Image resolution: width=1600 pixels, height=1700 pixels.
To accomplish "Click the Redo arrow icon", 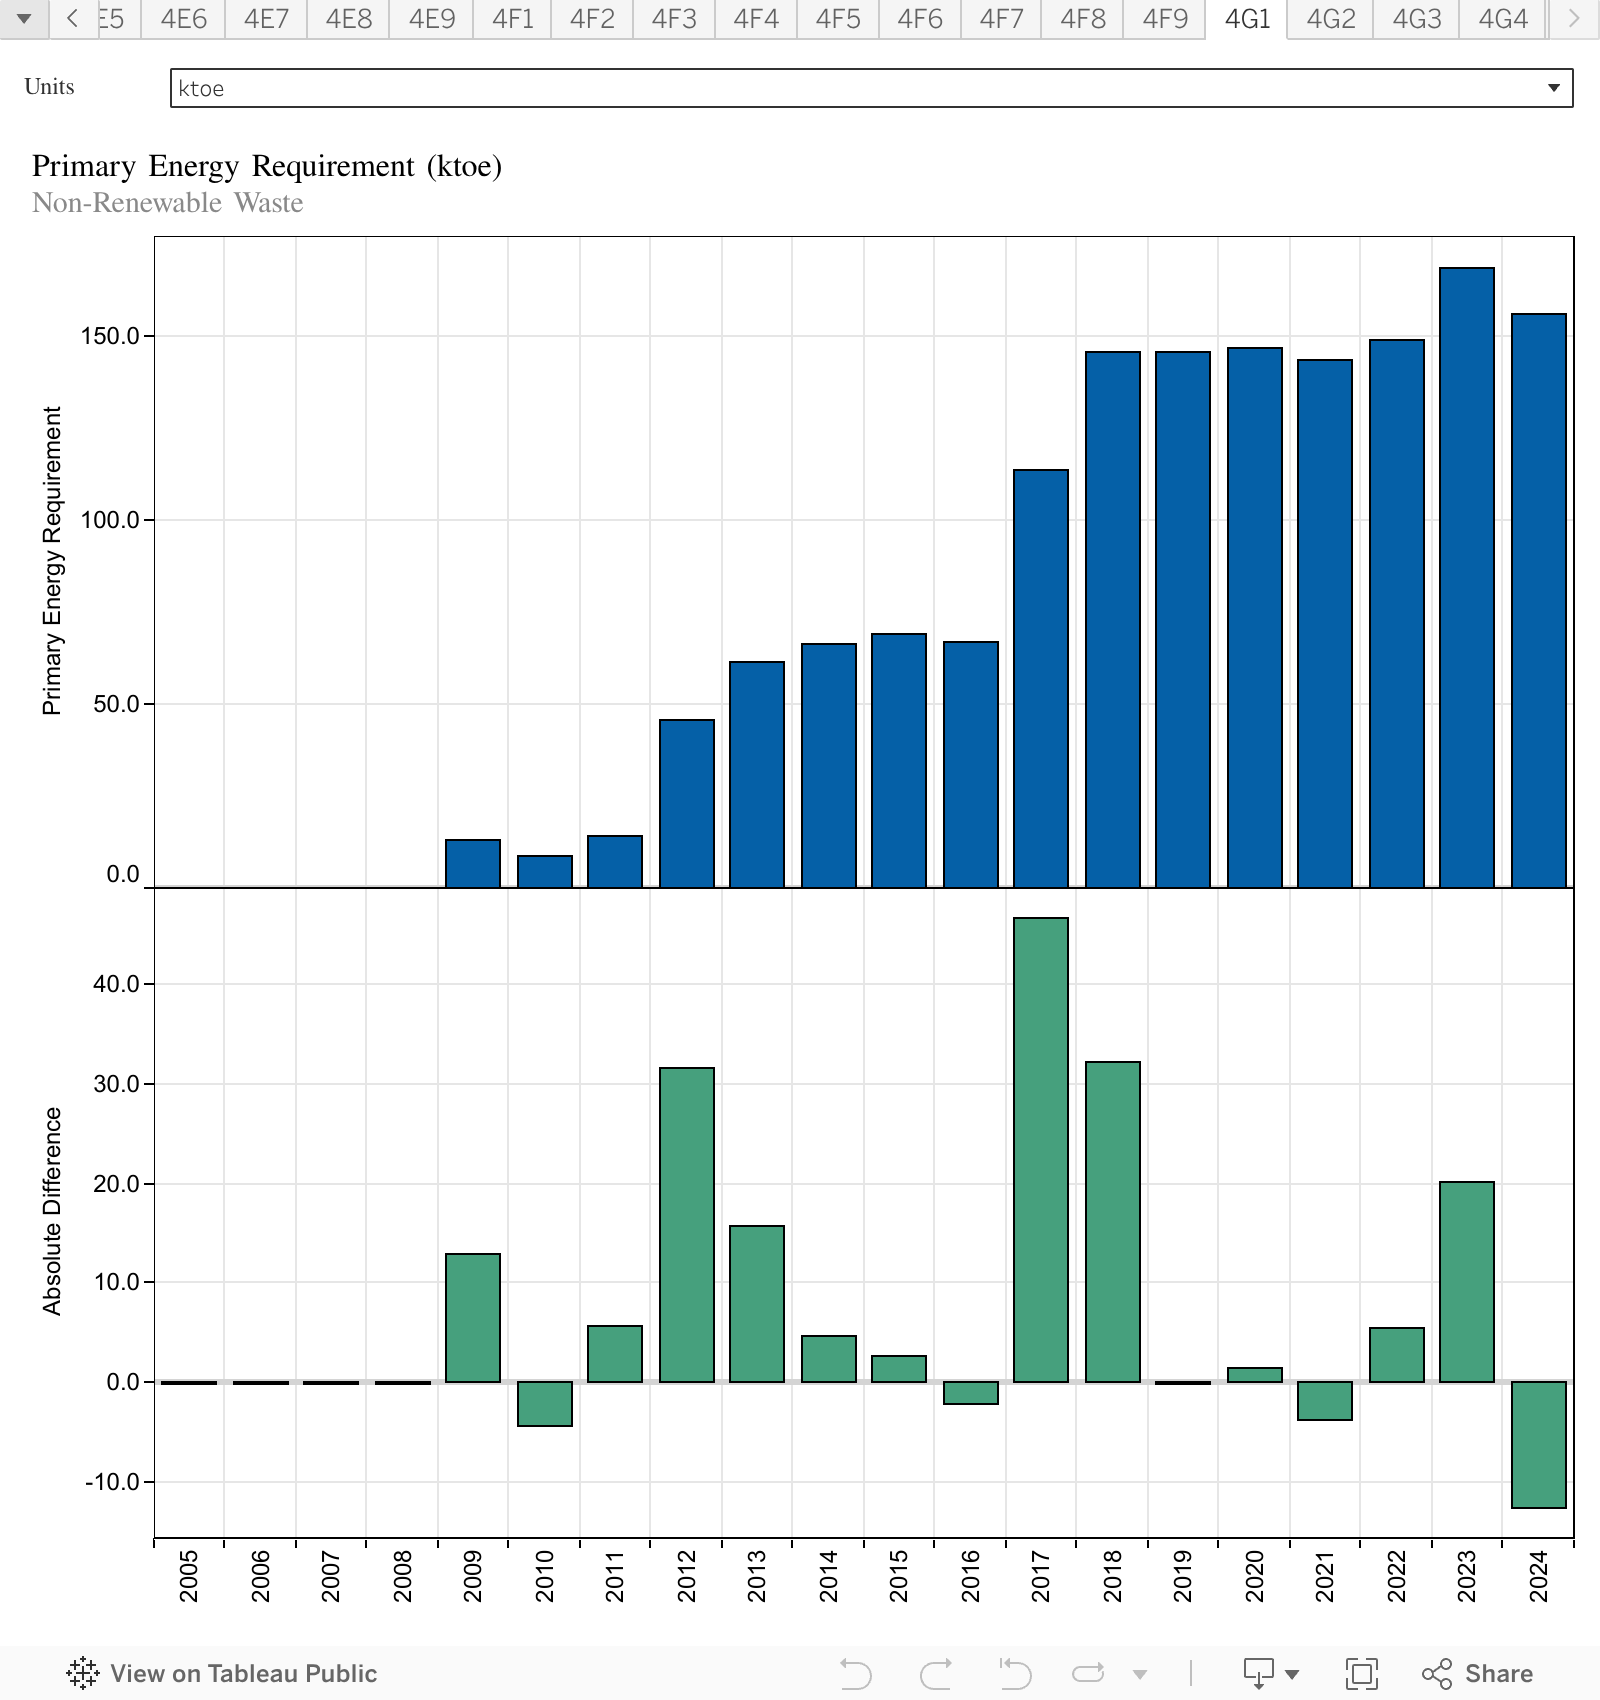I will click(936, 1673).
